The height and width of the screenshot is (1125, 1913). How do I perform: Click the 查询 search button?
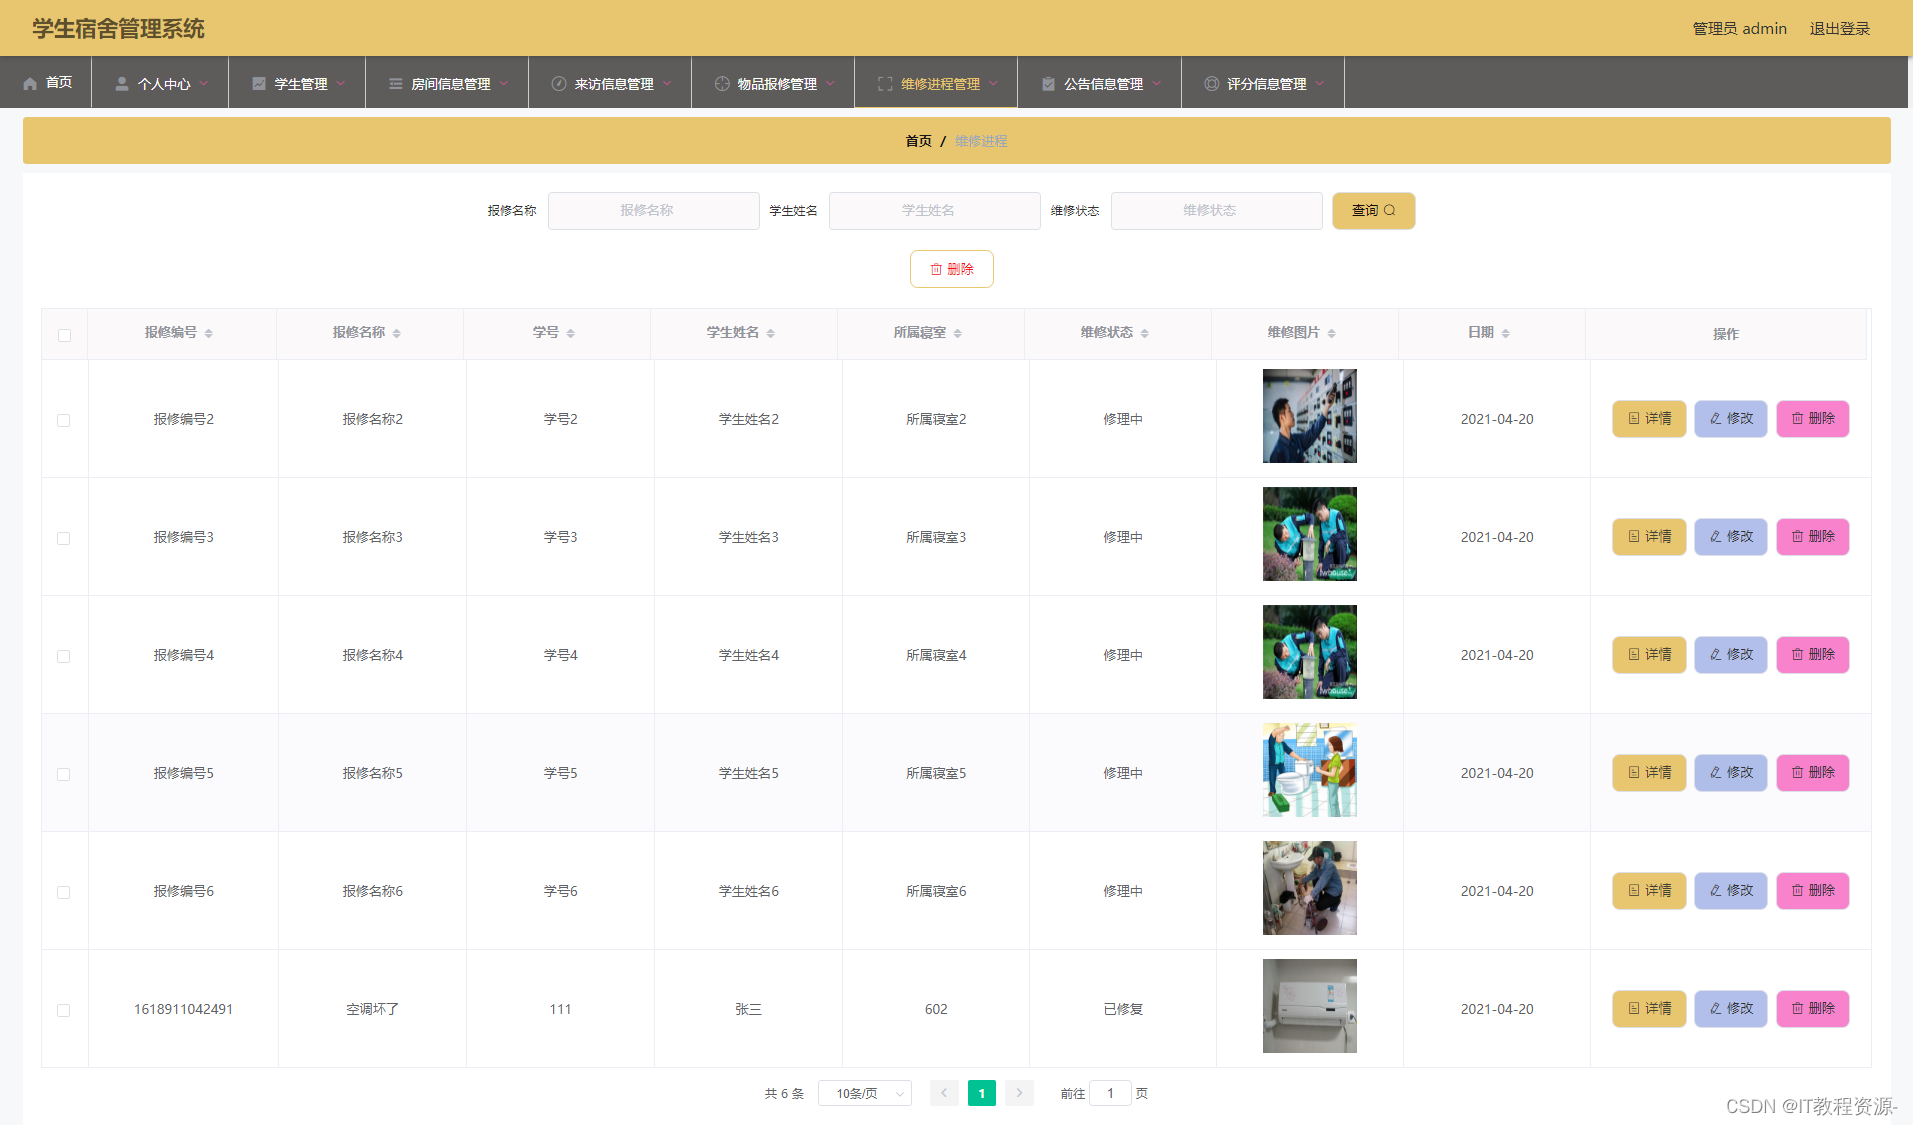pos(1373,211)
